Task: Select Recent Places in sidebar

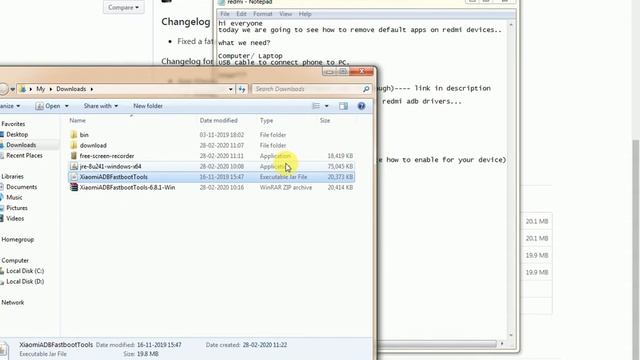Action: click(x=24, y=156)
